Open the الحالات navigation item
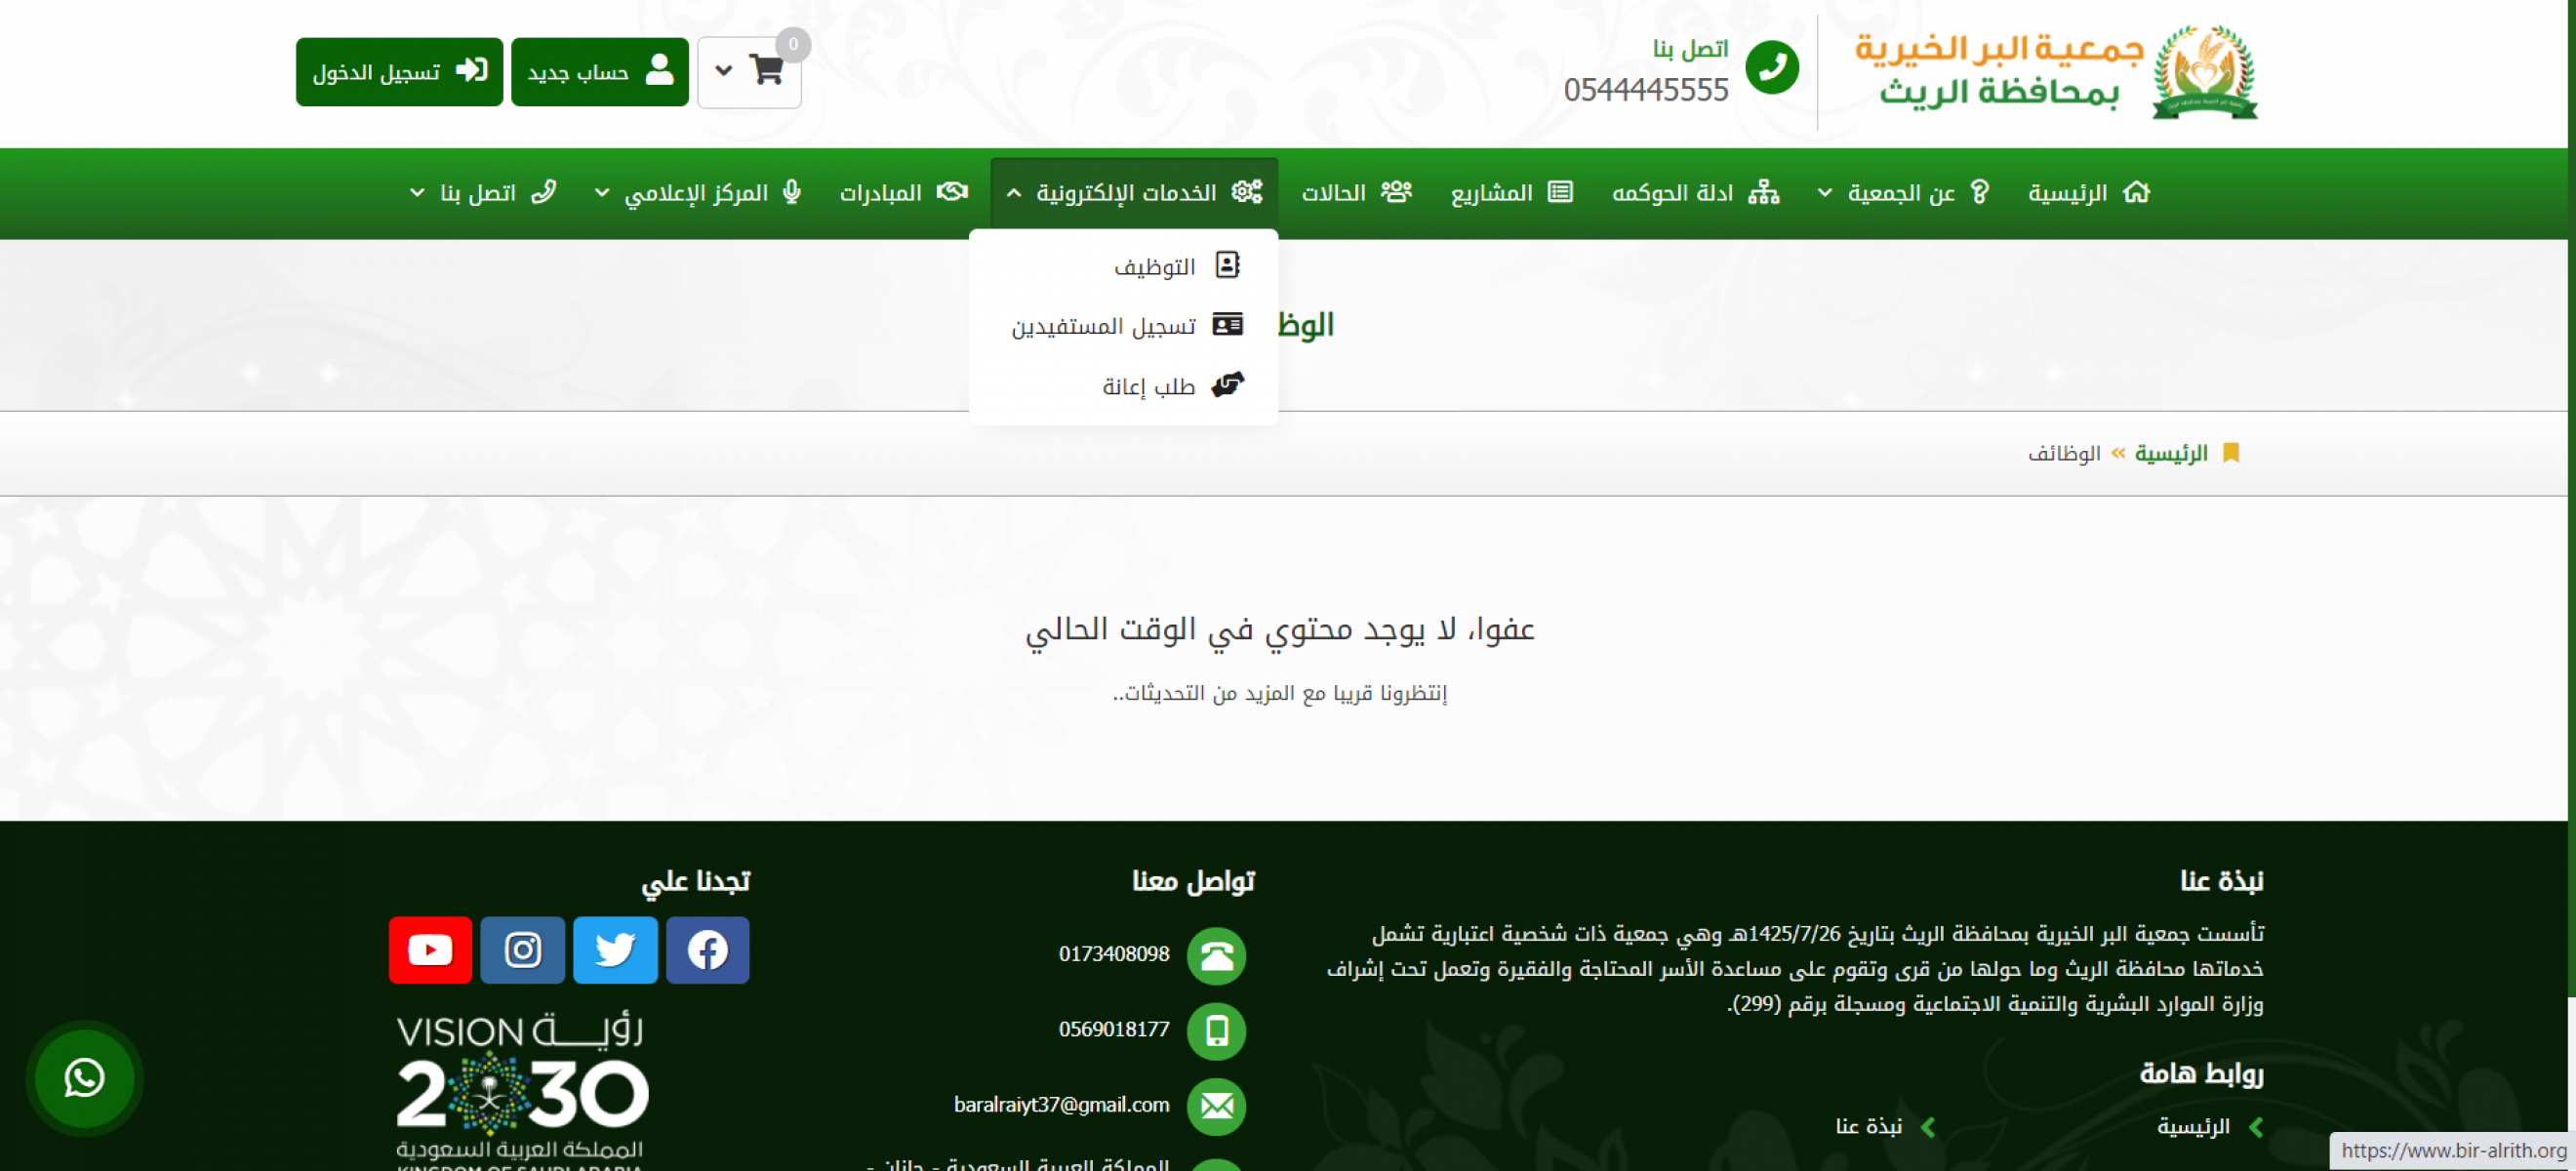Viewport: 2576px width, 1171px height. click(x=1356, y=192)
